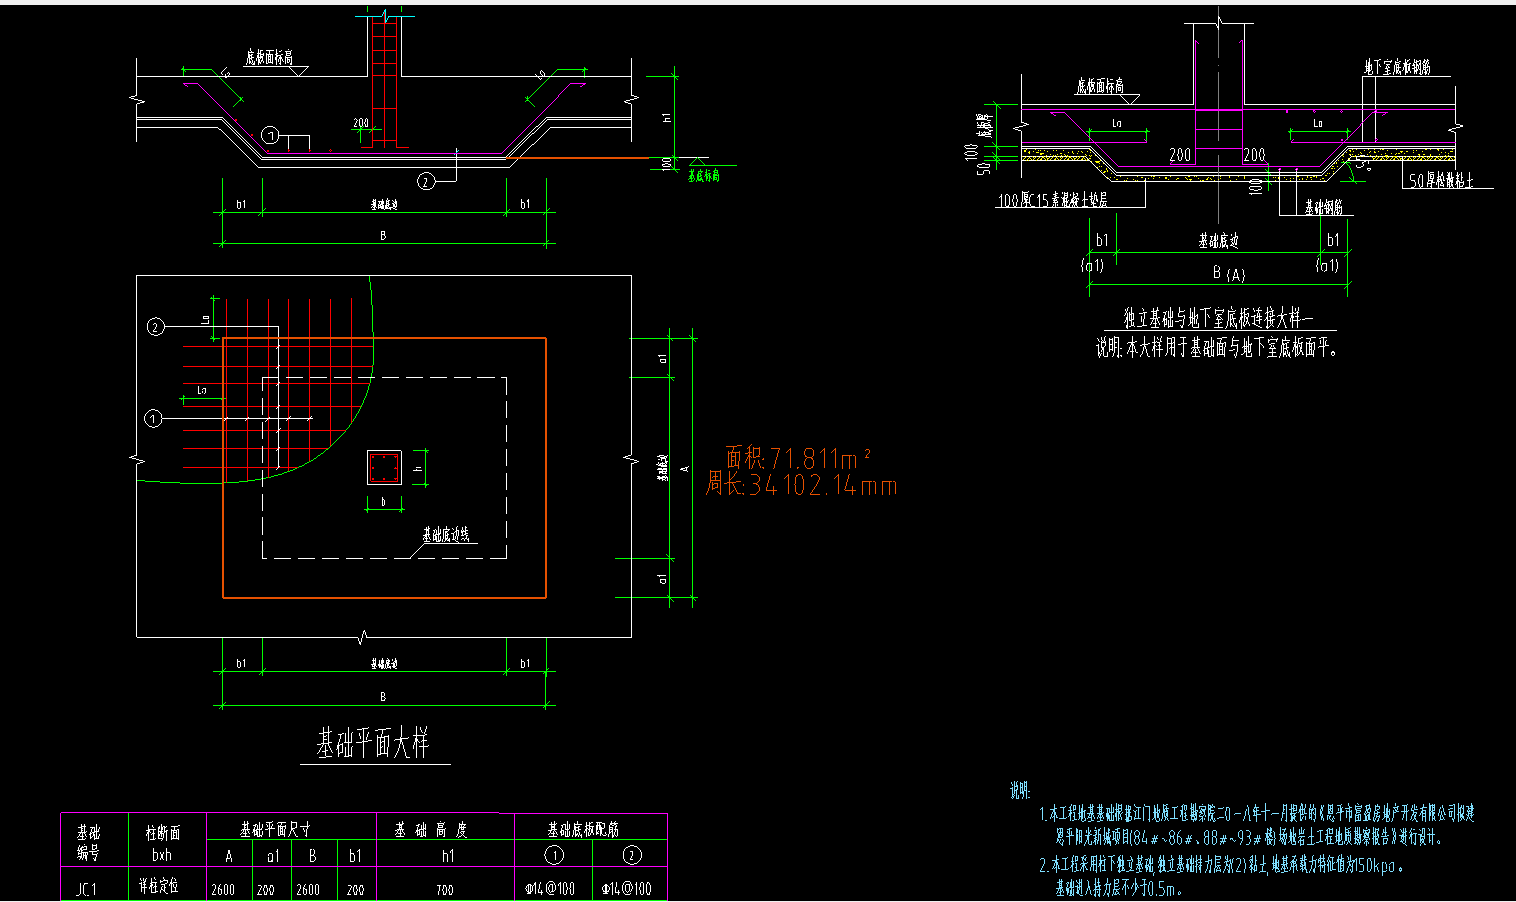Click the 200 value under column a1
This screenshot has height=902, width=1516.
coord(265,889)
